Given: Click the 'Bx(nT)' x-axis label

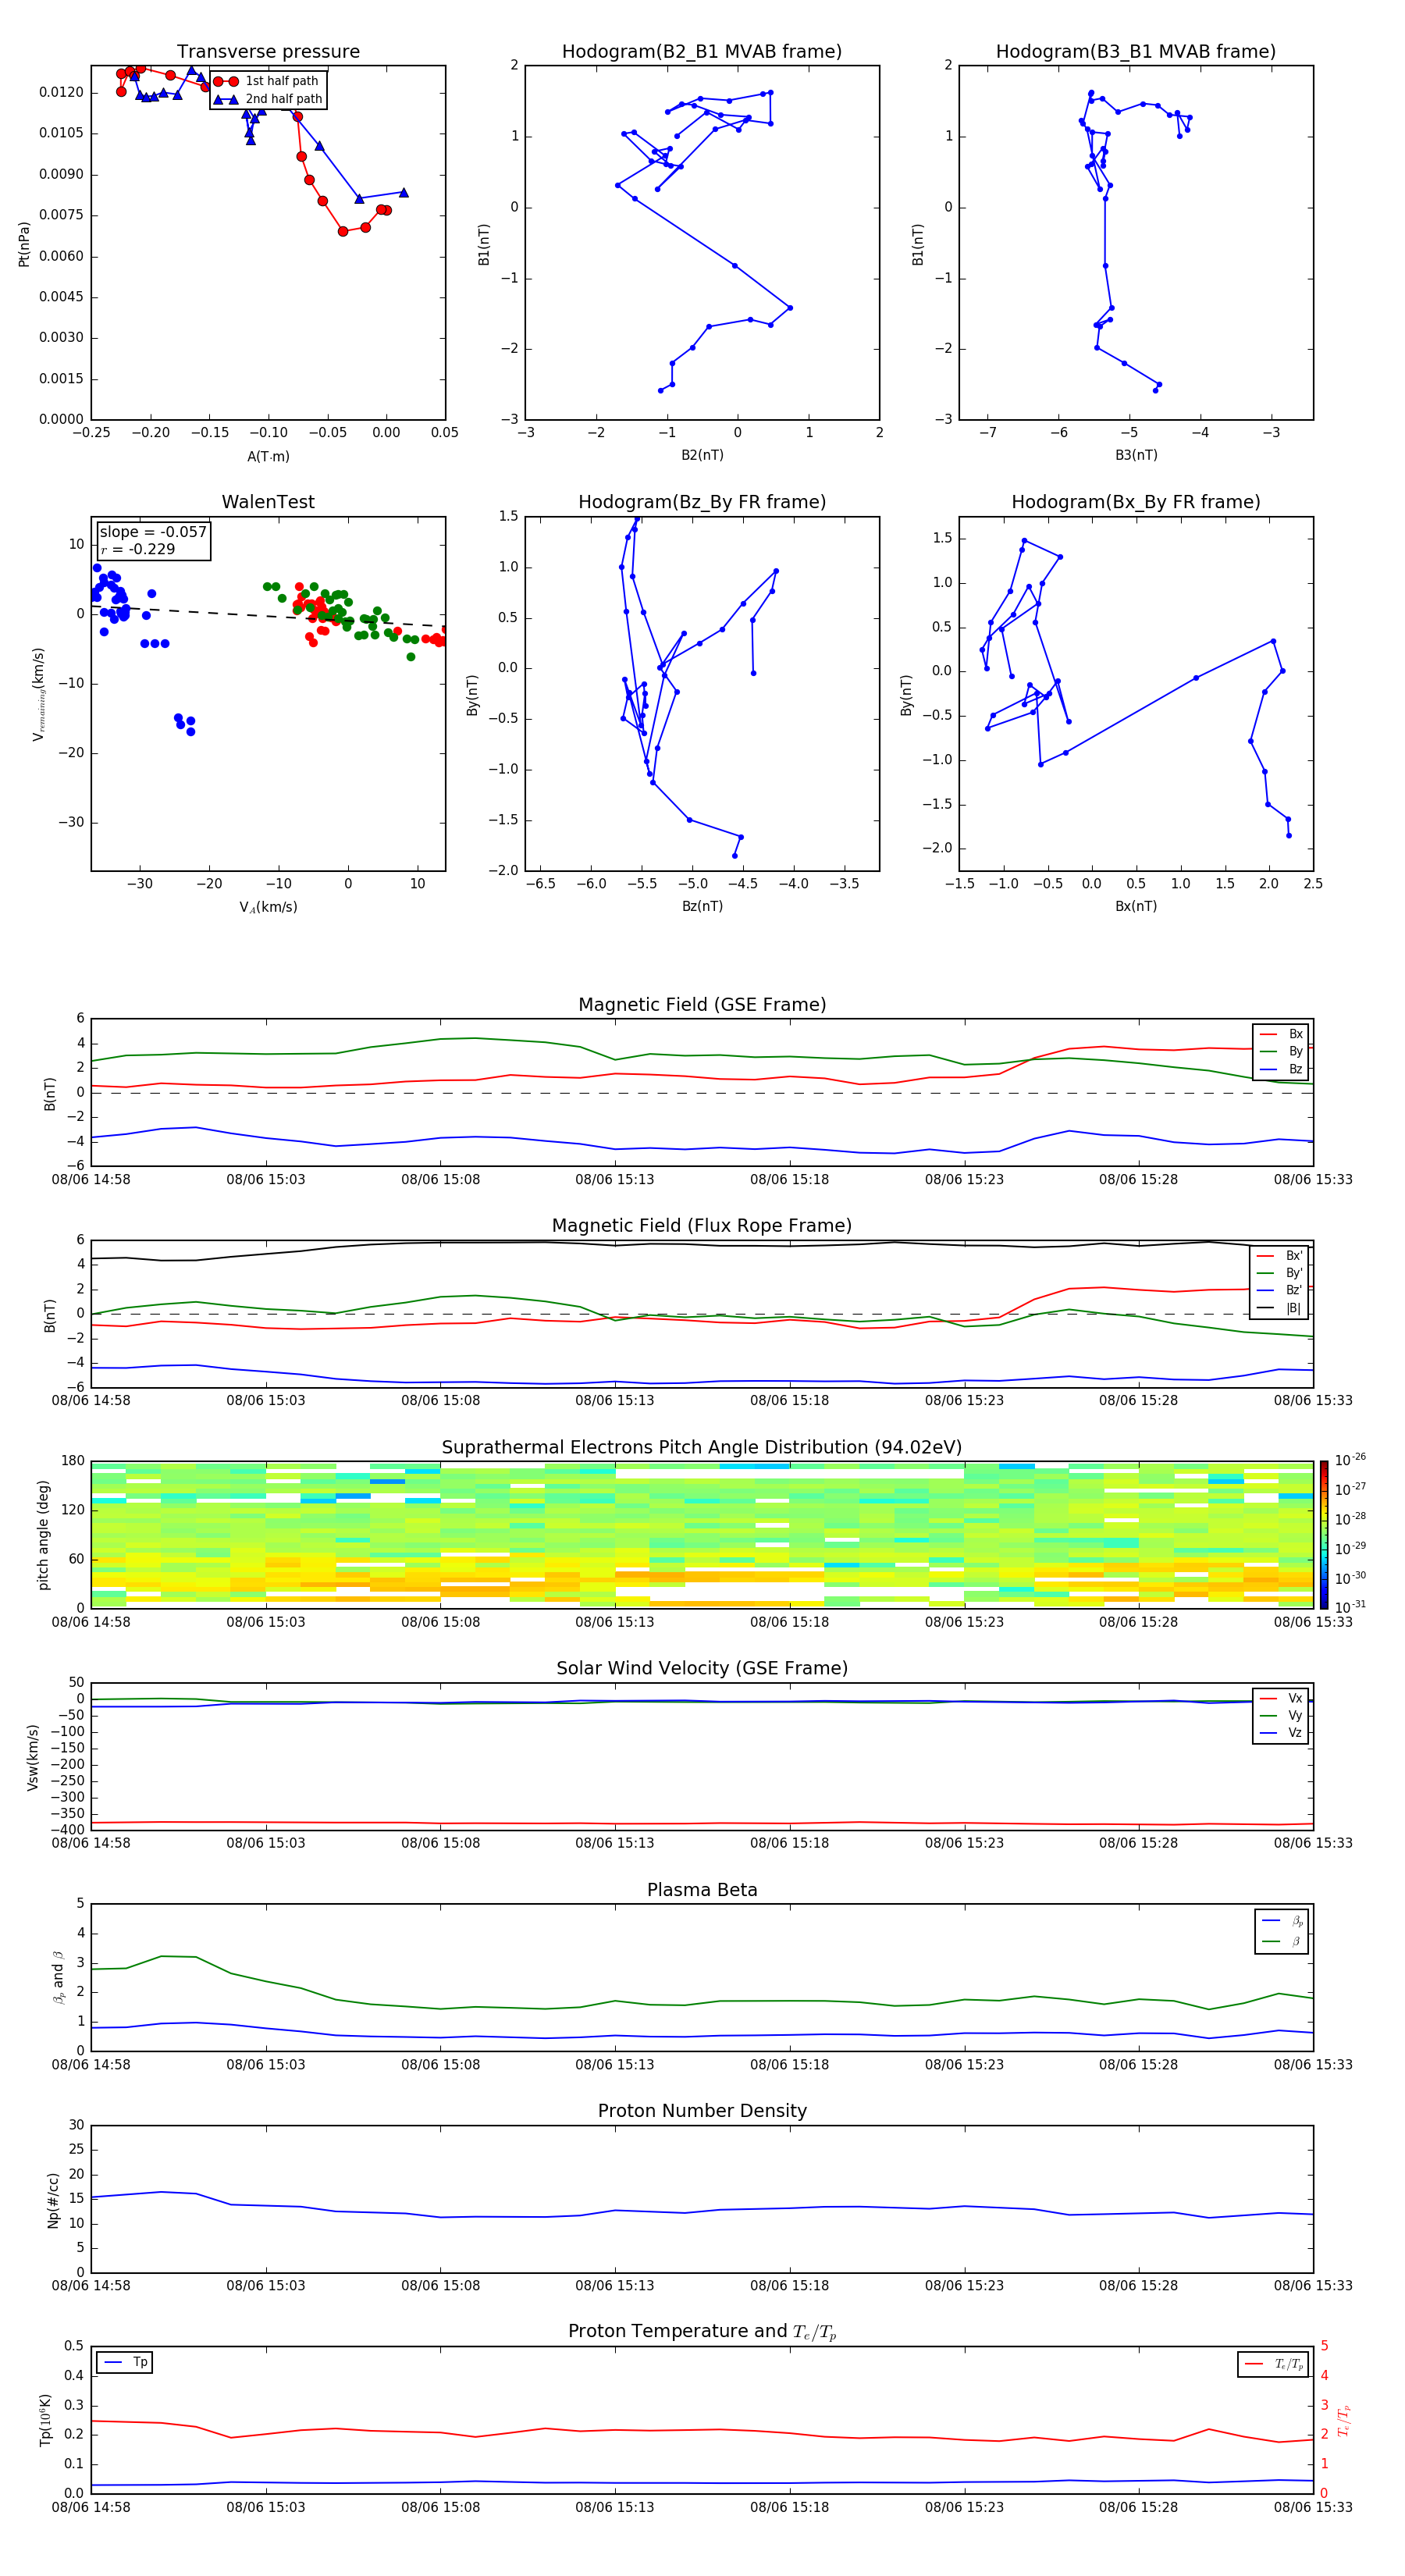Looking at the screenshot, I should 1136,906.
